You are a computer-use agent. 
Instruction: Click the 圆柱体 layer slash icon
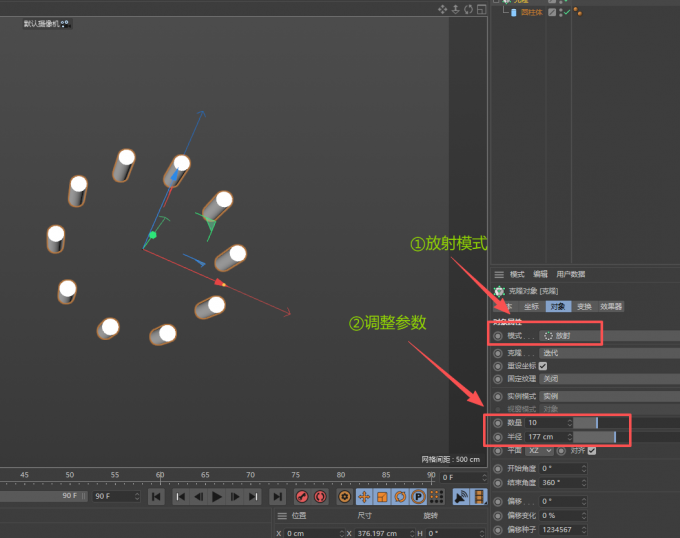(x=552, y=13)
